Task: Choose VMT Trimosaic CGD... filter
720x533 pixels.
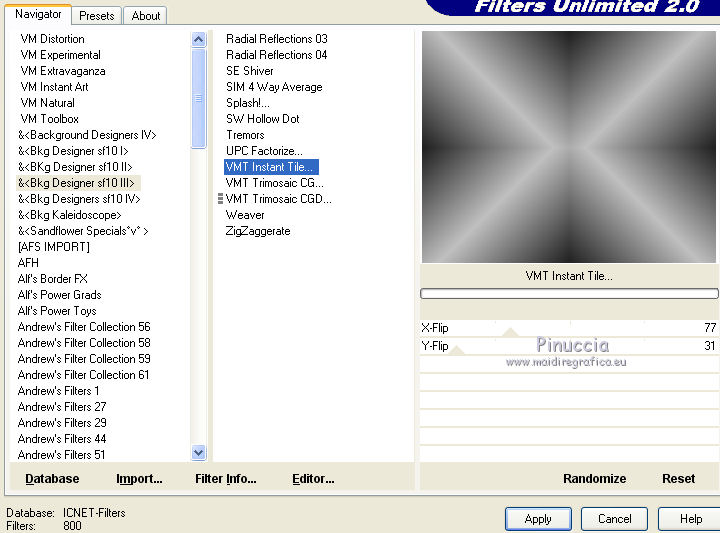Action: 278,199
